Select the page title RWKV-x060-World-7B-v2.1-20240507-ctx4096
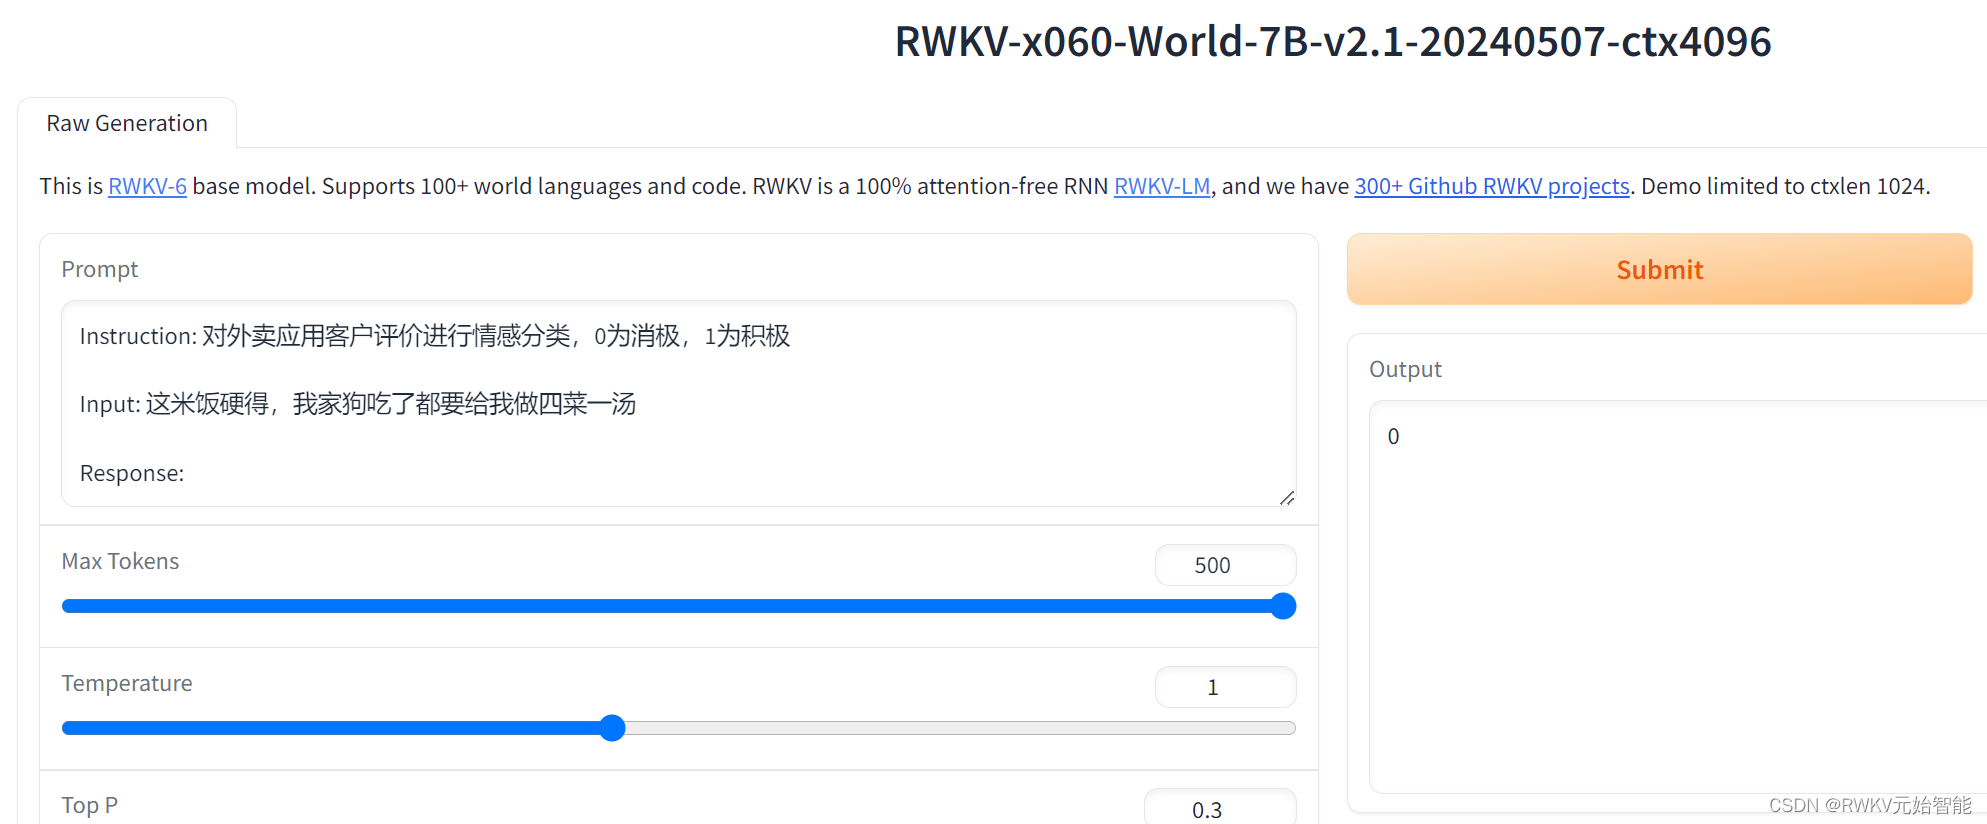 point(1333,42)
